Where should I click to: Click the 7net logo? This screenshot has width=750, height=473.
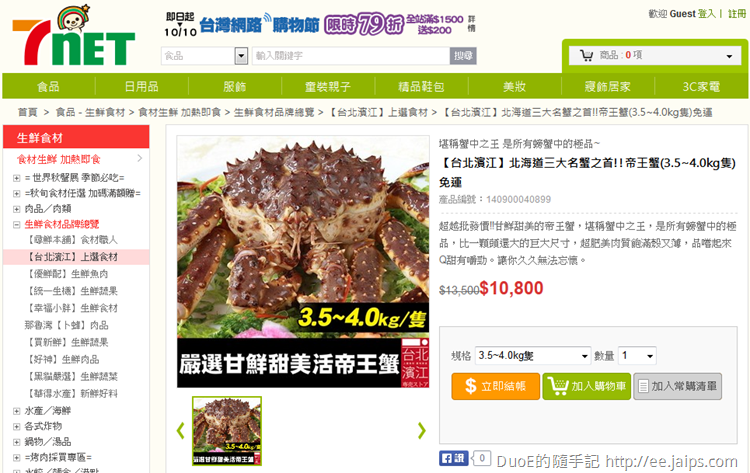pyautogui.click(x=74, y=36)
